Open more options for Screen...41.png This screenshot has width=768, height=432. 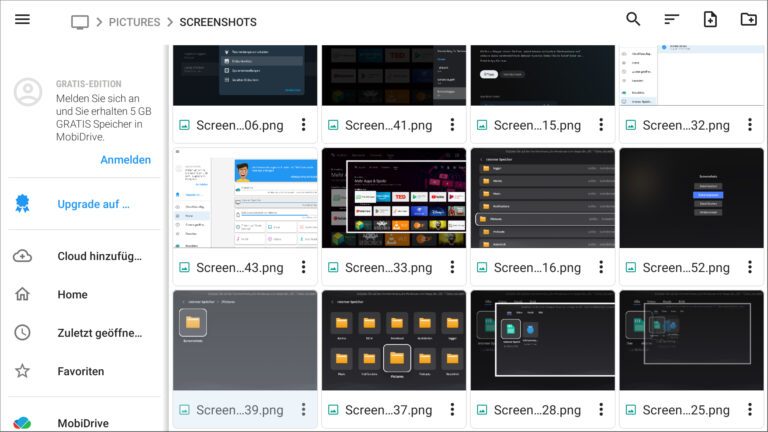pyautogui.click(x=453, y=125)
